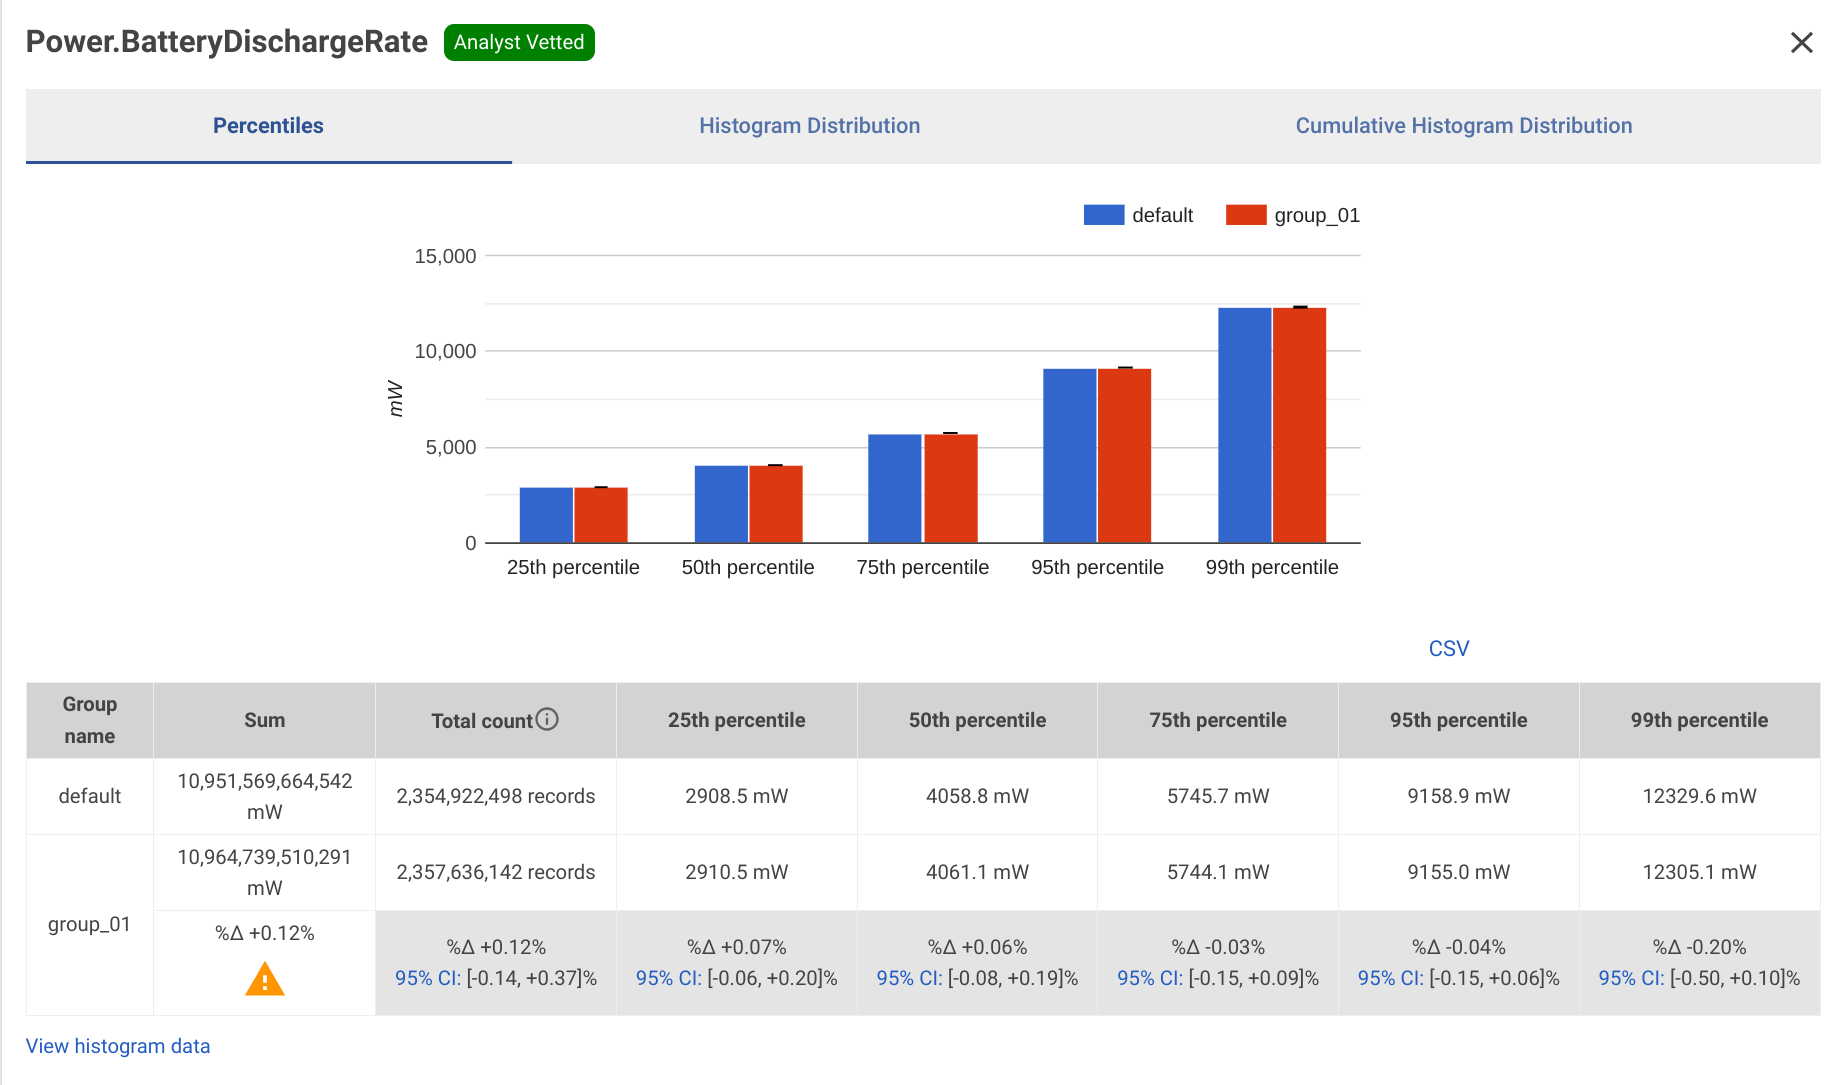Click 95% CI link under Total count
The height and width of the screenshot is (1085, 1837).
click(x=428, y=978)
